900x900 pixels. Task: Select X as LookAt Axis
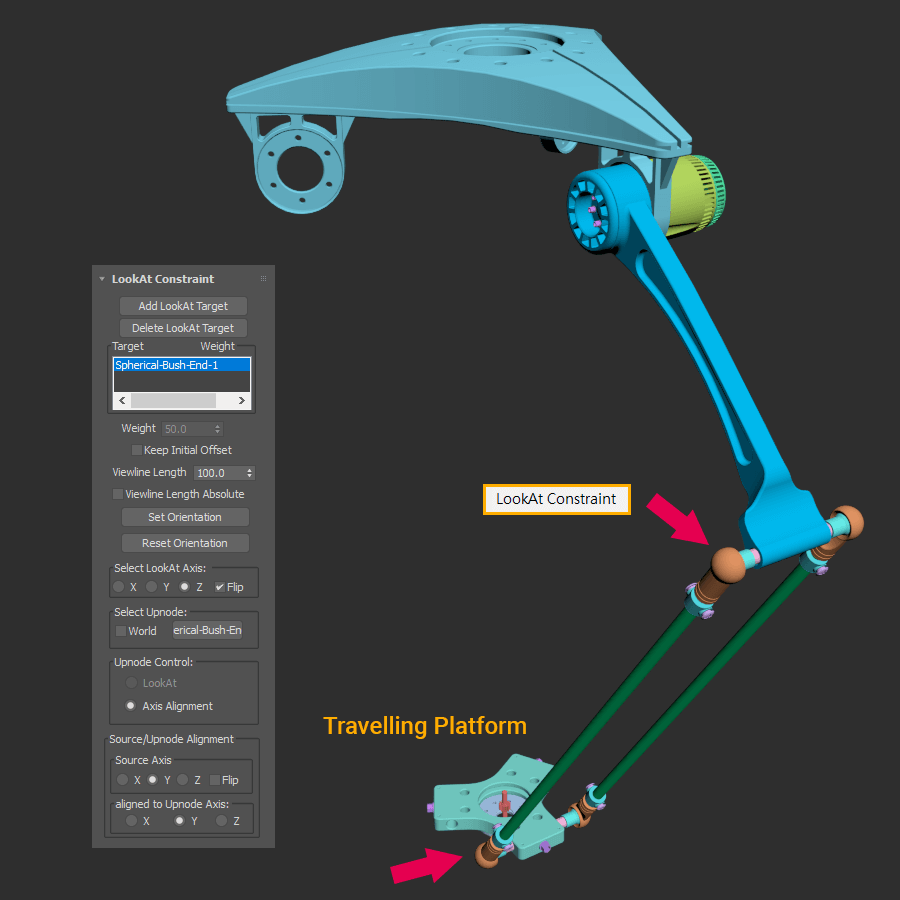(x=119, y=587)
